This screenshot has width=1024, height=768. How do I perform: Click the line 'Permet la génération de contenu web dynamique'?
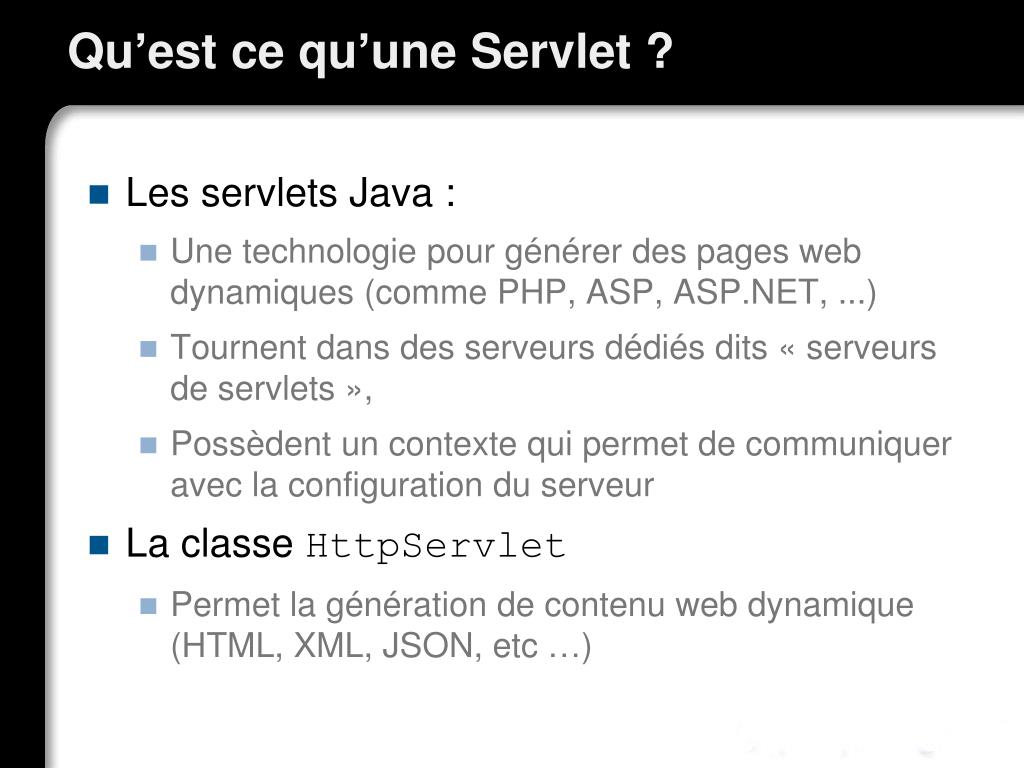click(542, 606)
